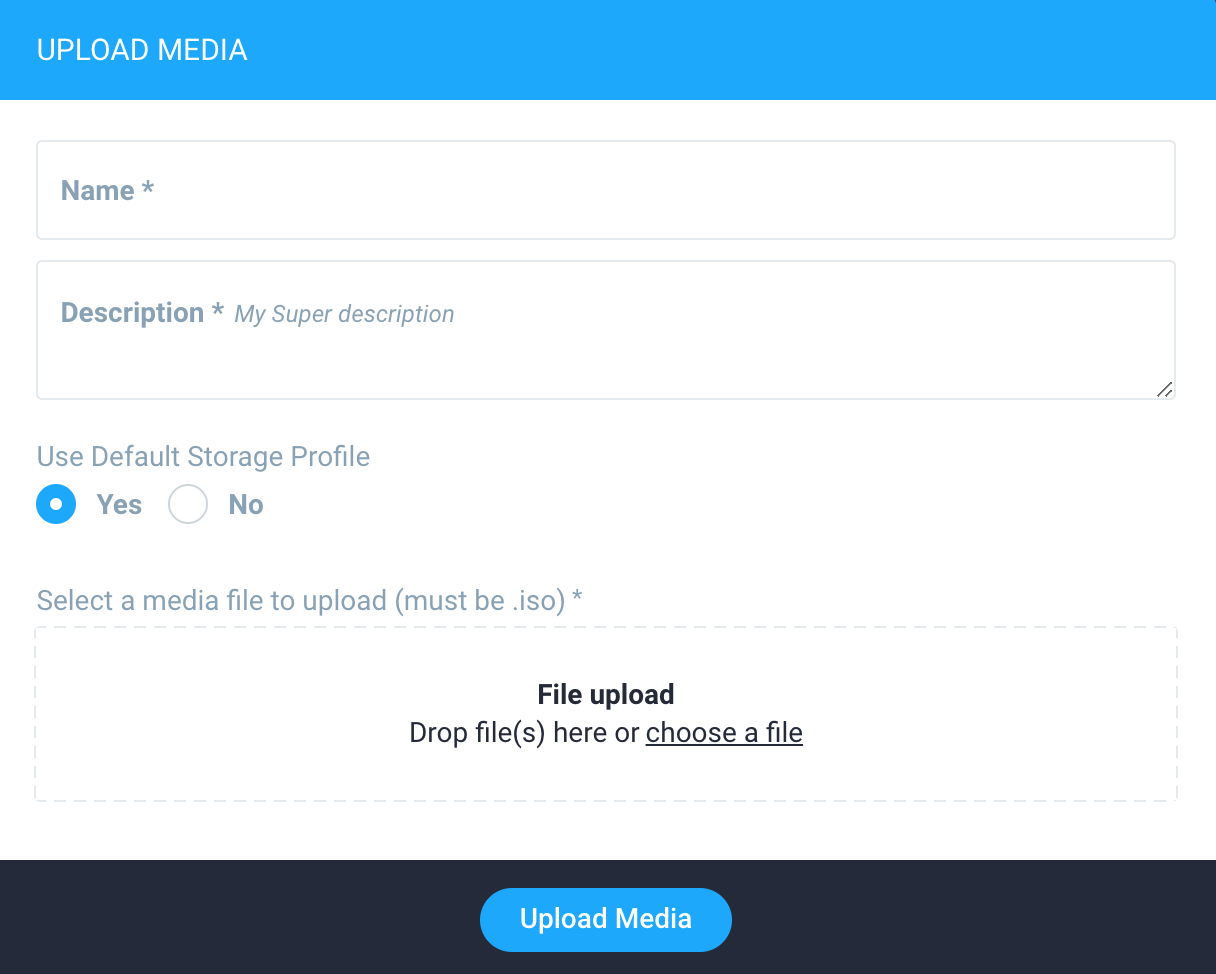Click the "Description *" field label
The width and height of the screenshot is (1216, 974).
tap(142, 313)
